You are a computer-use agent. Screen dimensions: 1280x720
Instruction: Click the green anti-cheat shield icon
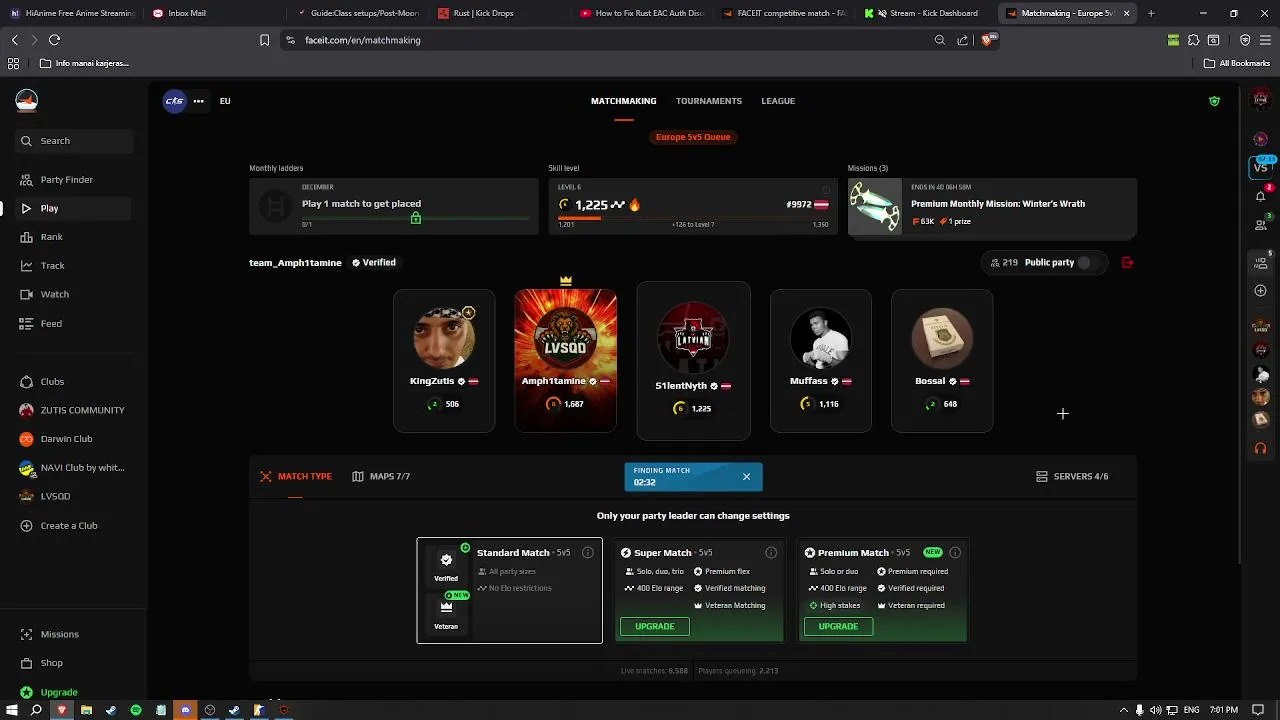[x=1214, y=101]
